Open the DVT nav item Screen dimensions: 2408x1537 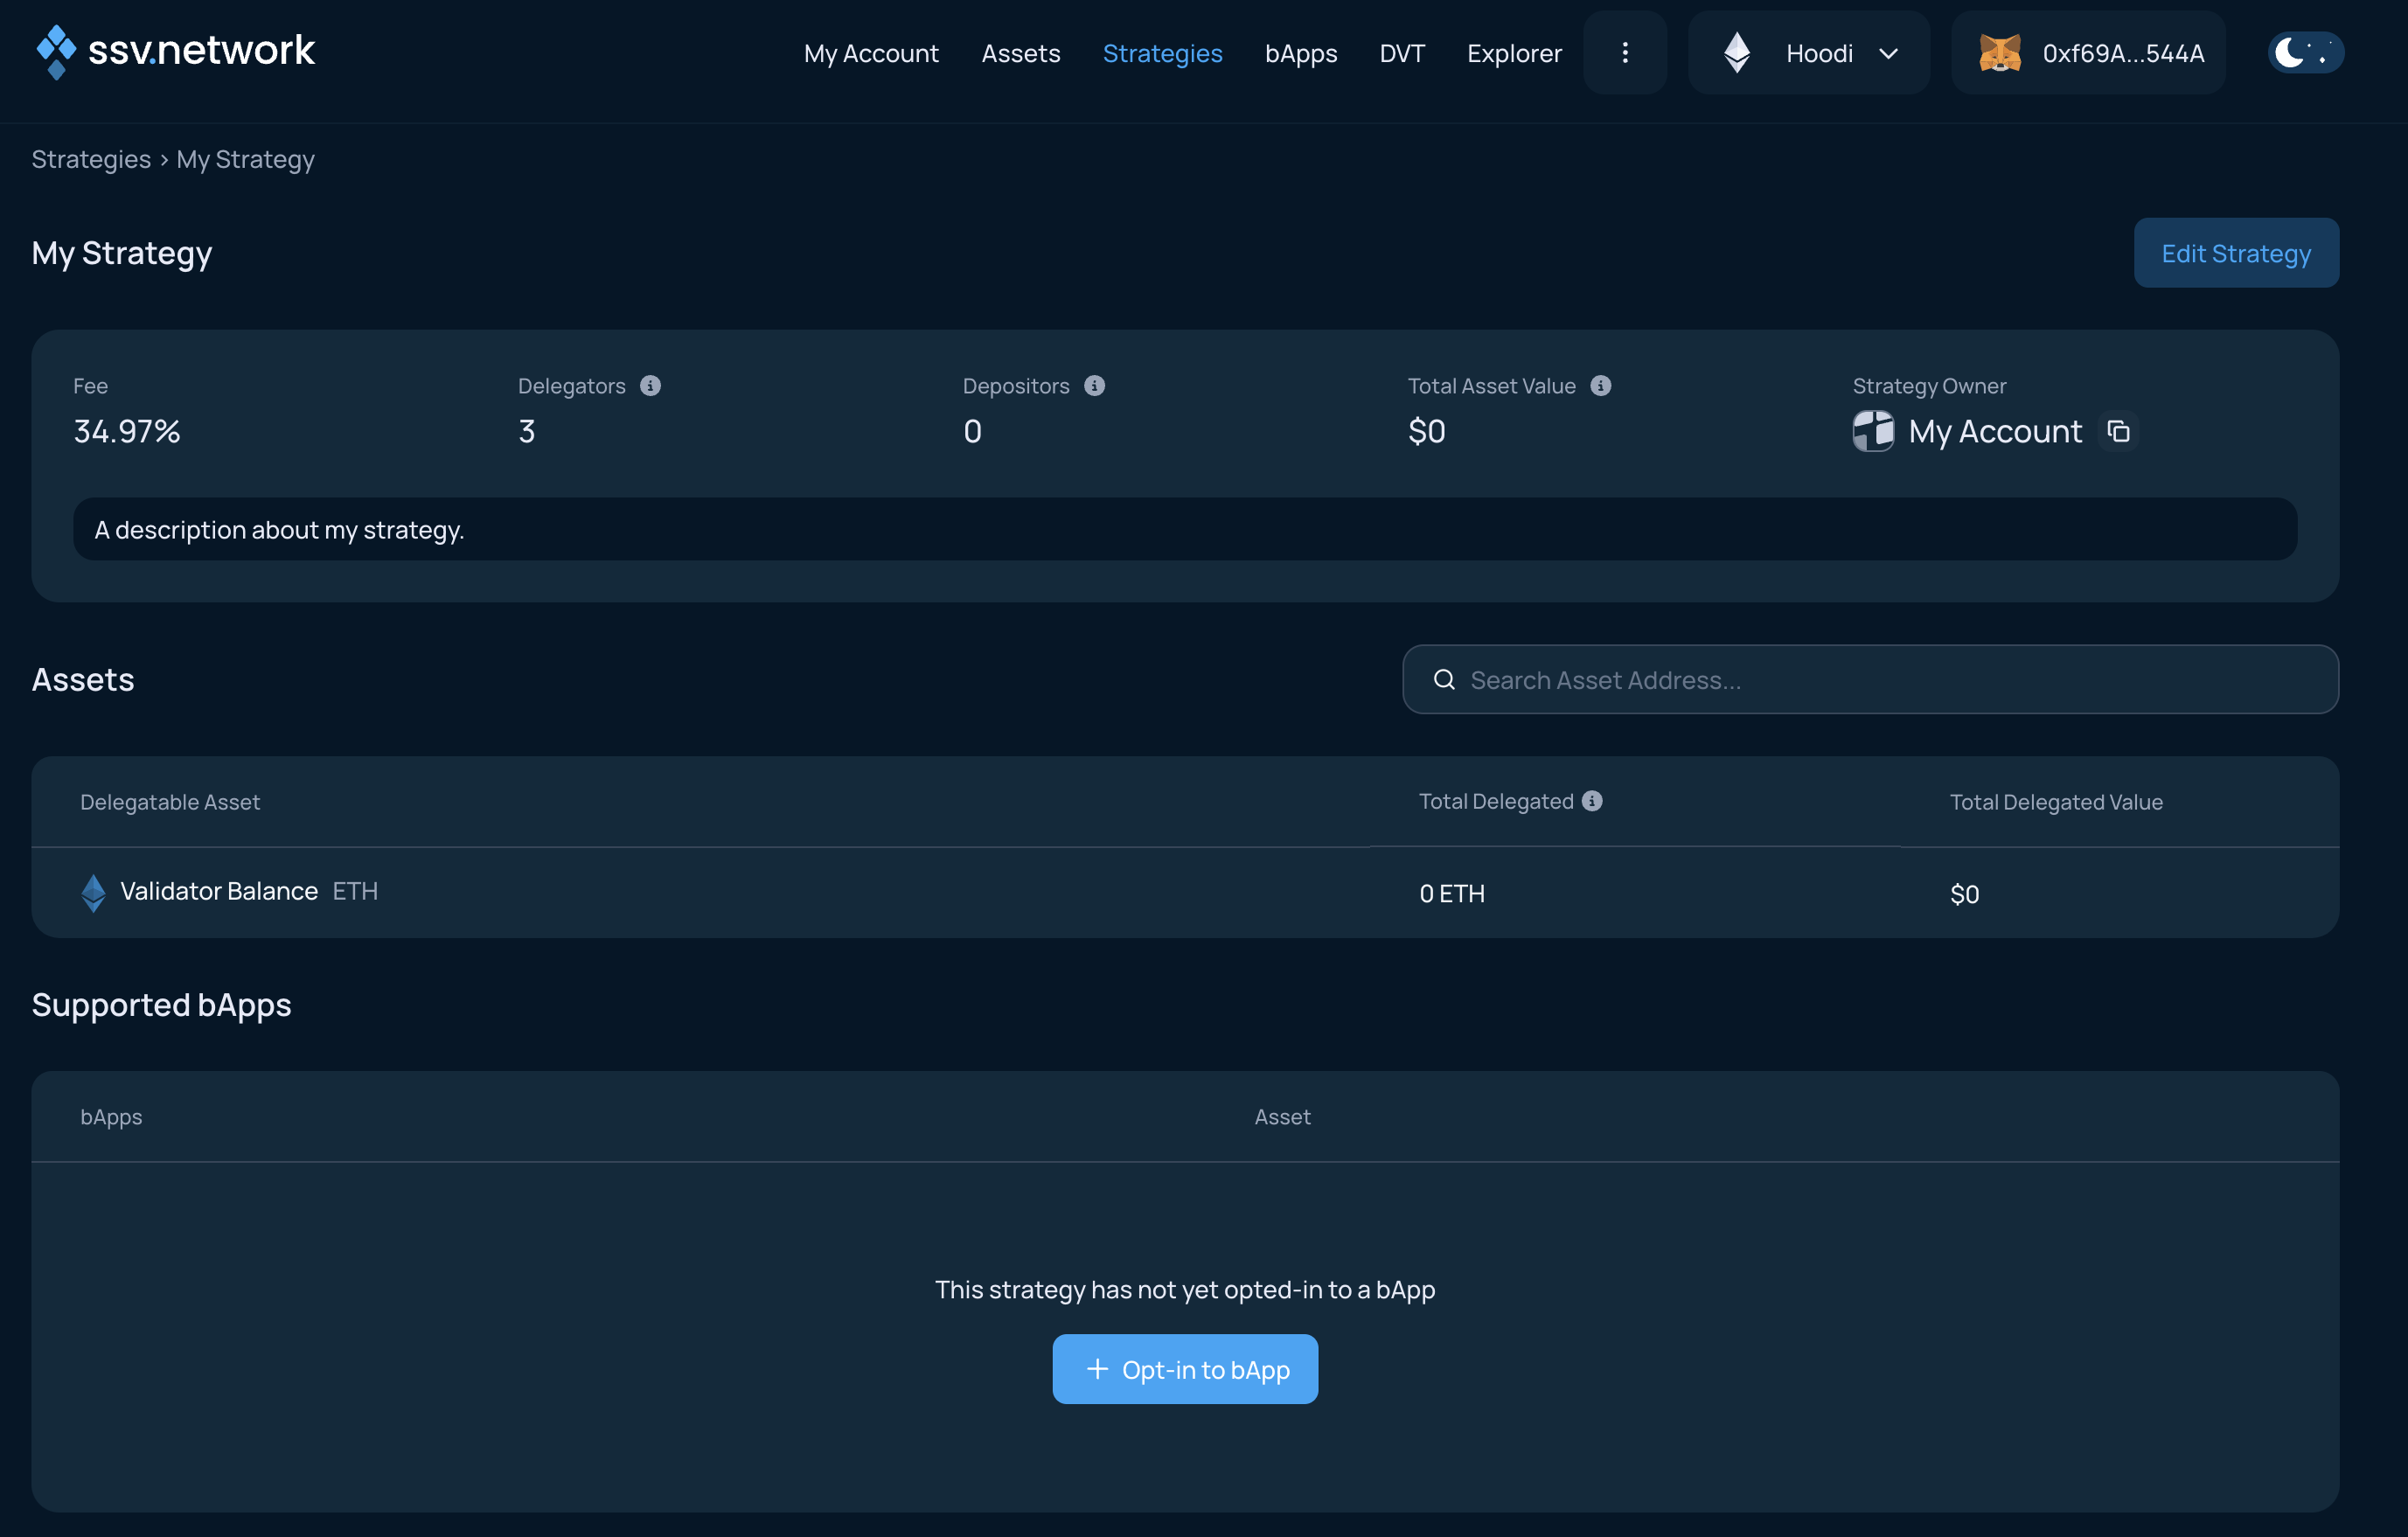(x=1402, y=53)
